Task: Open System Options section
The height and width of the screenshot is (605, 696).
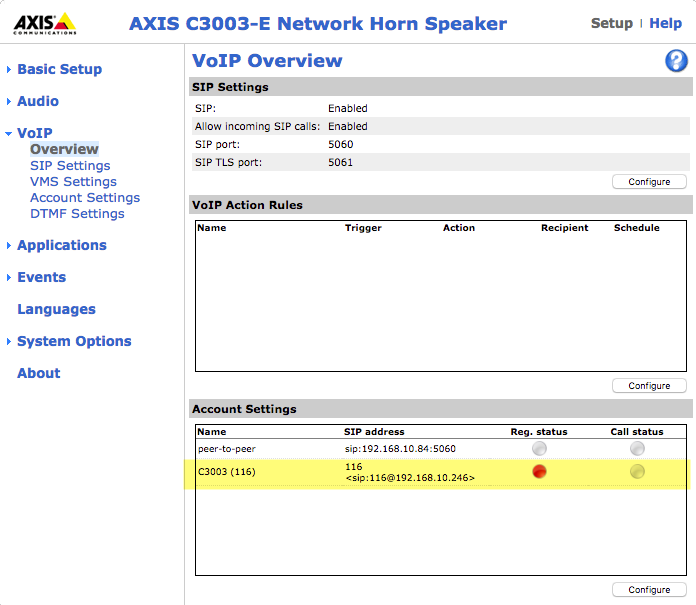Action: [74, 341]
